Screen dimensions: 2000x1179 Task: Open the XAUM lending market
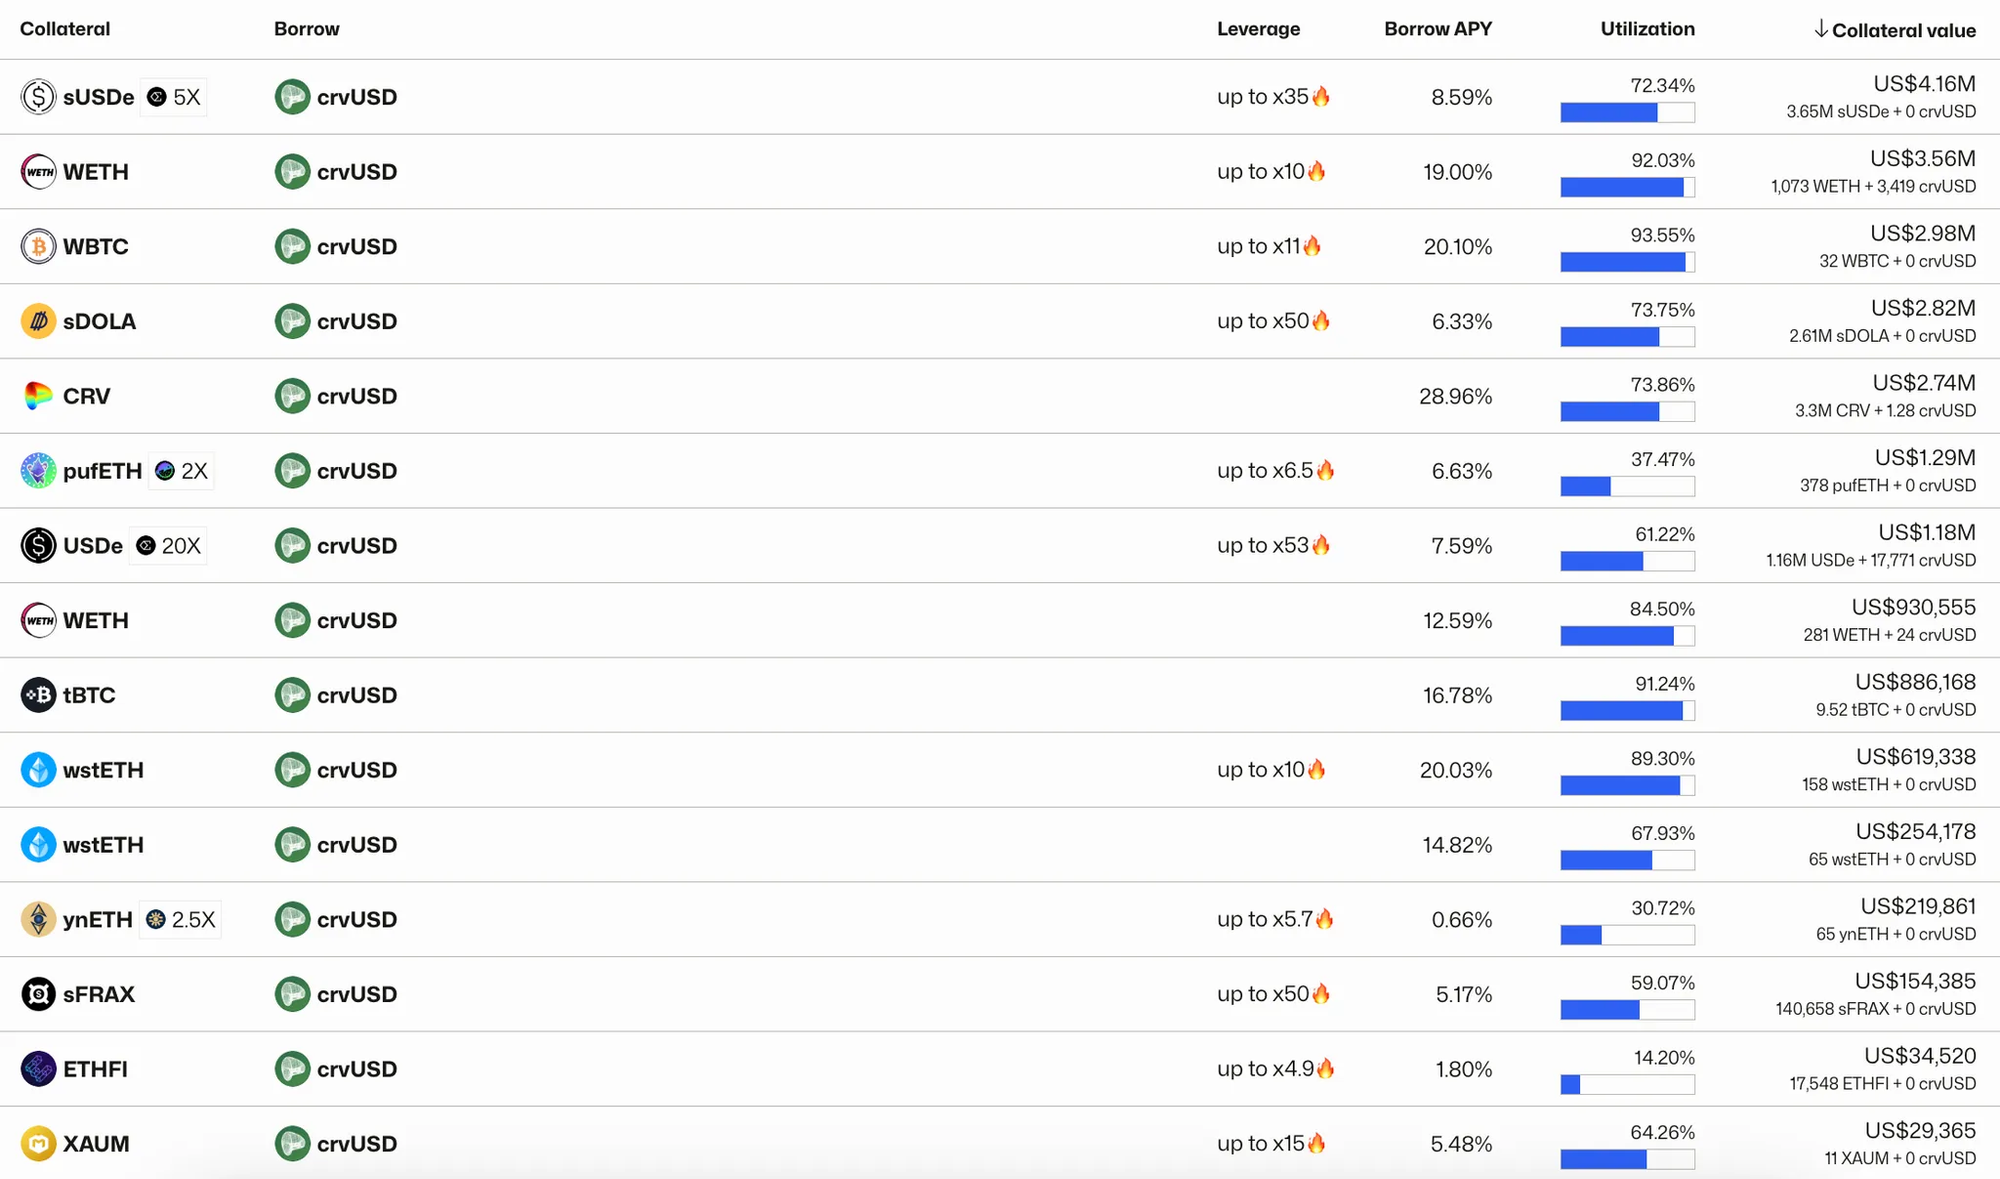1000,1143
